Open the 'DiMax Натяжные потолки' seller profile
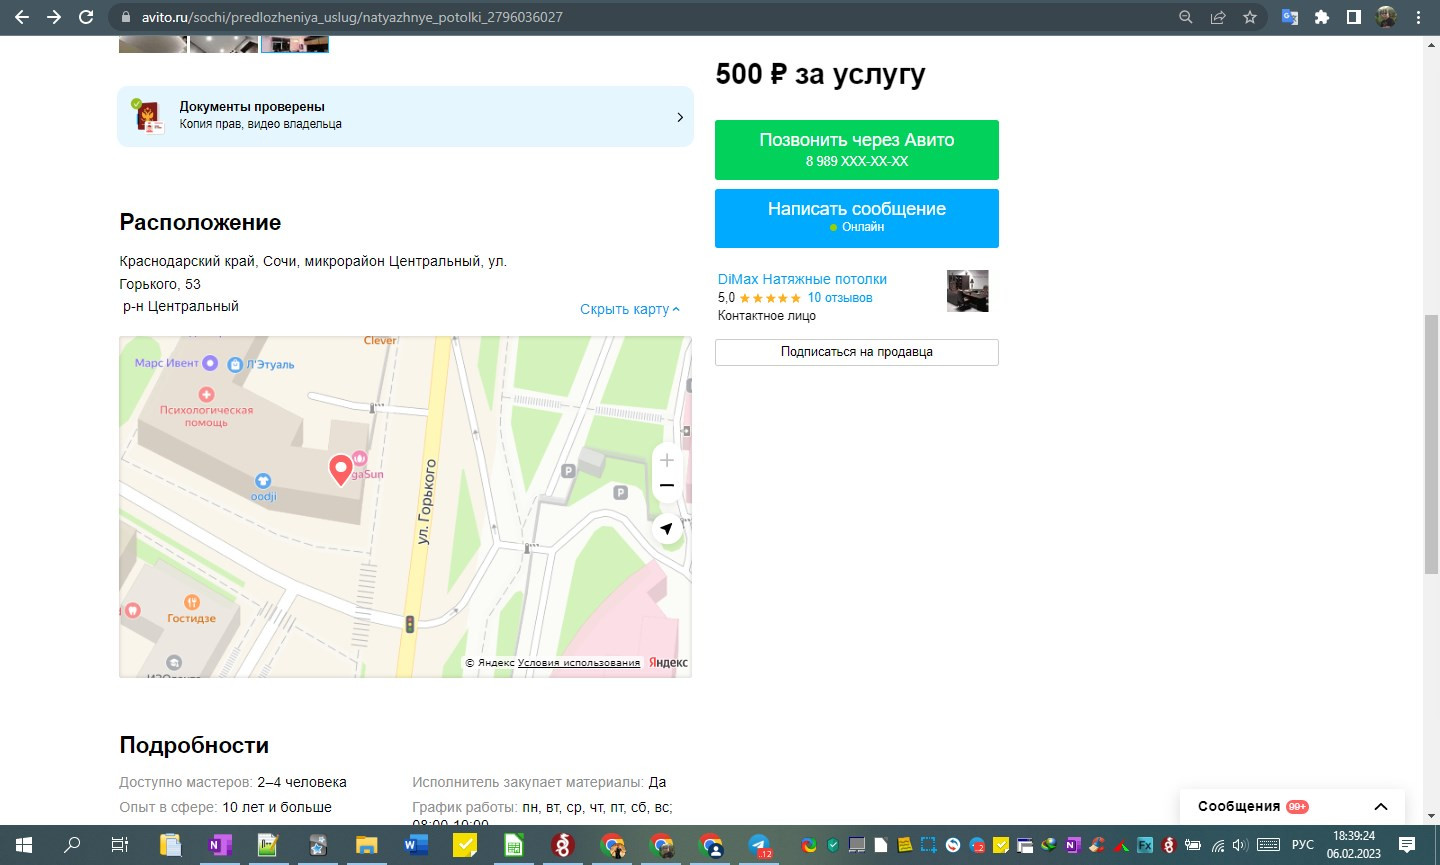 tap(802, 279)
